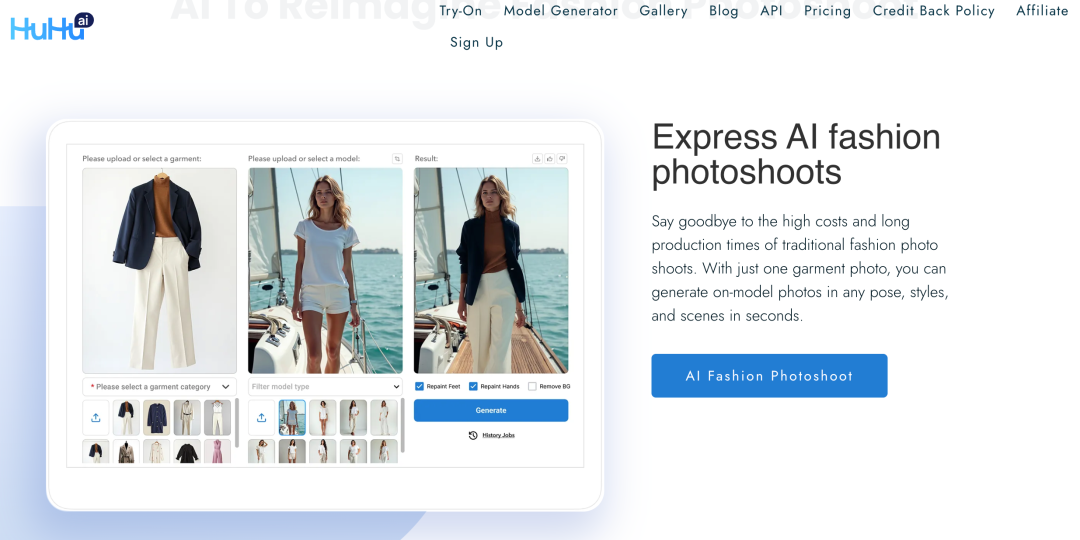The height and width of the screenshot is (540, 1080).
Task: Select the pink dress garment thumbnail
Action: (217, 451)
